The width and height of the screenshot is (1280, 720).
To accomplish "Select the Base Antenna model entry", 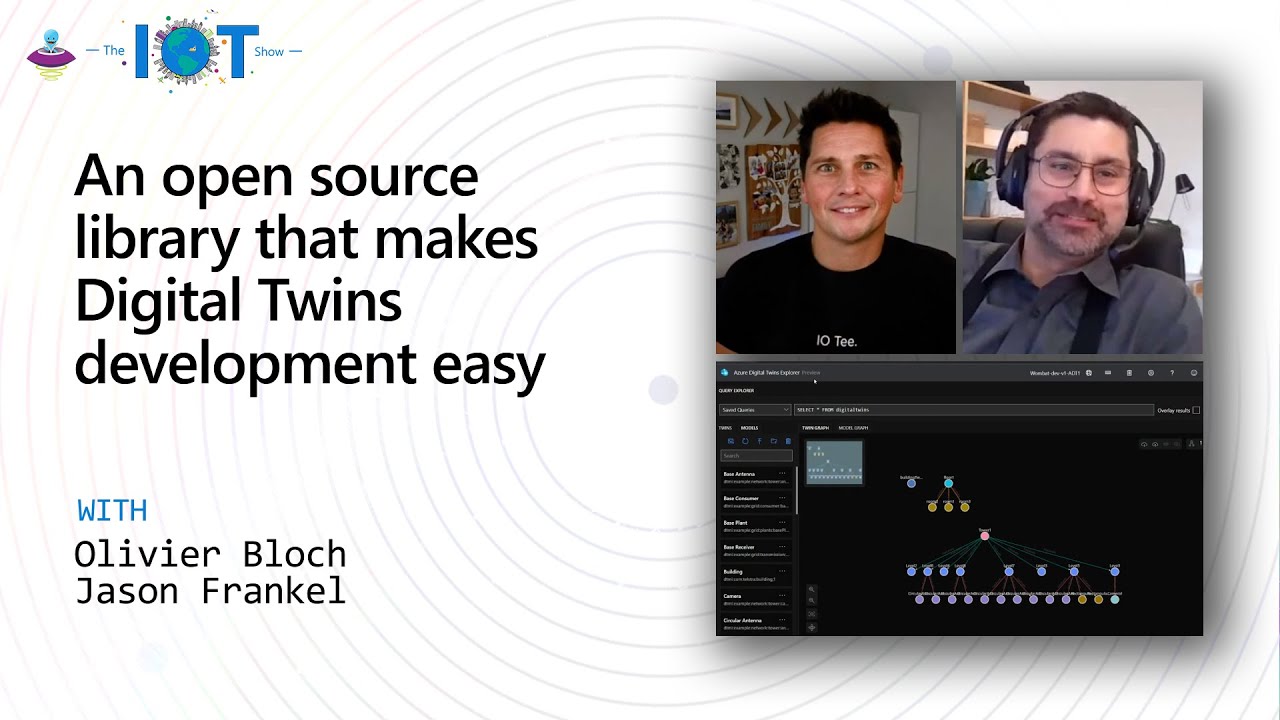I will 756,477.
